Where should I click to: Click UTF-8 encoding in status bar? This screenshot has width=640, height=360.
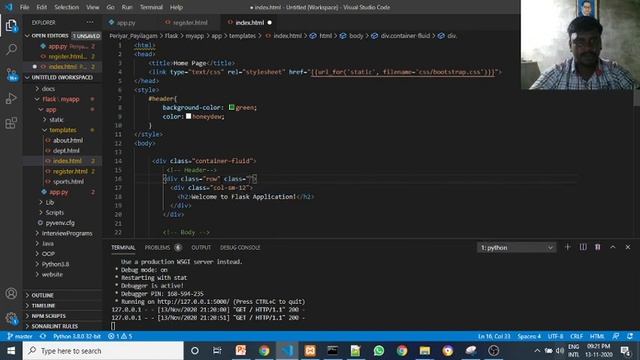tap(555, 336)
